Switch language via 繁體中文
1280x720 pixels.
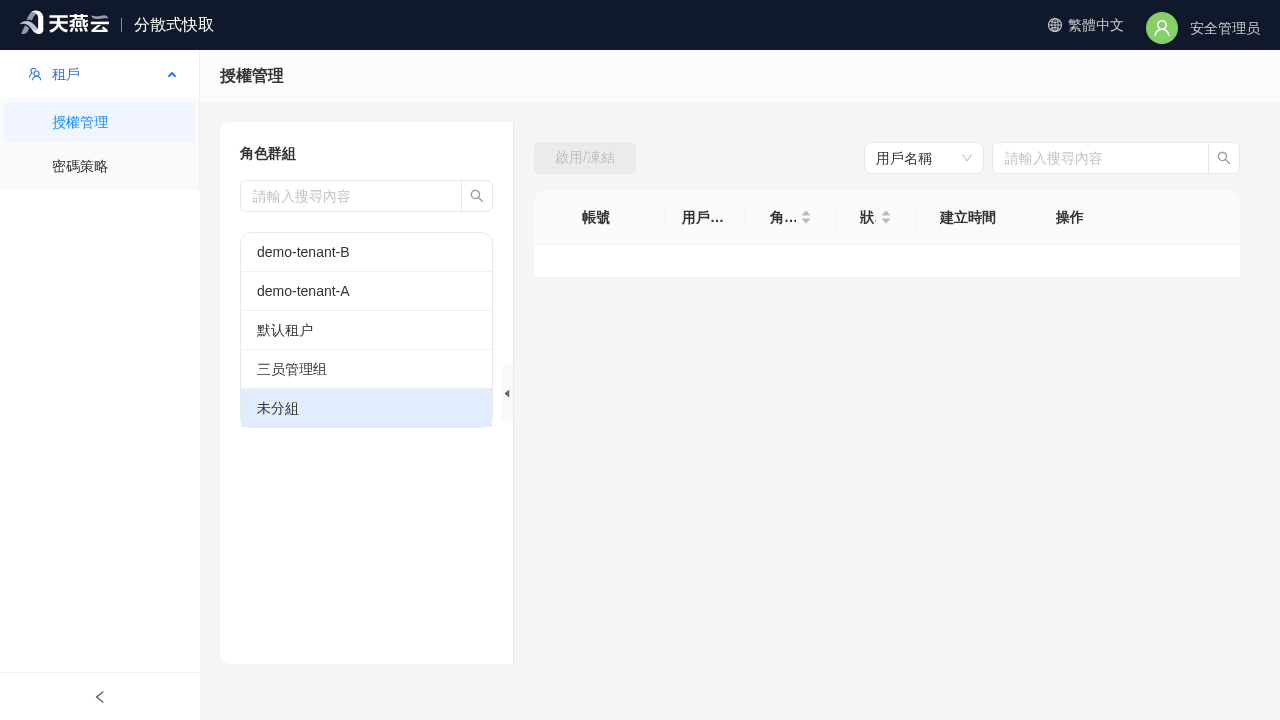point(1096,25)
